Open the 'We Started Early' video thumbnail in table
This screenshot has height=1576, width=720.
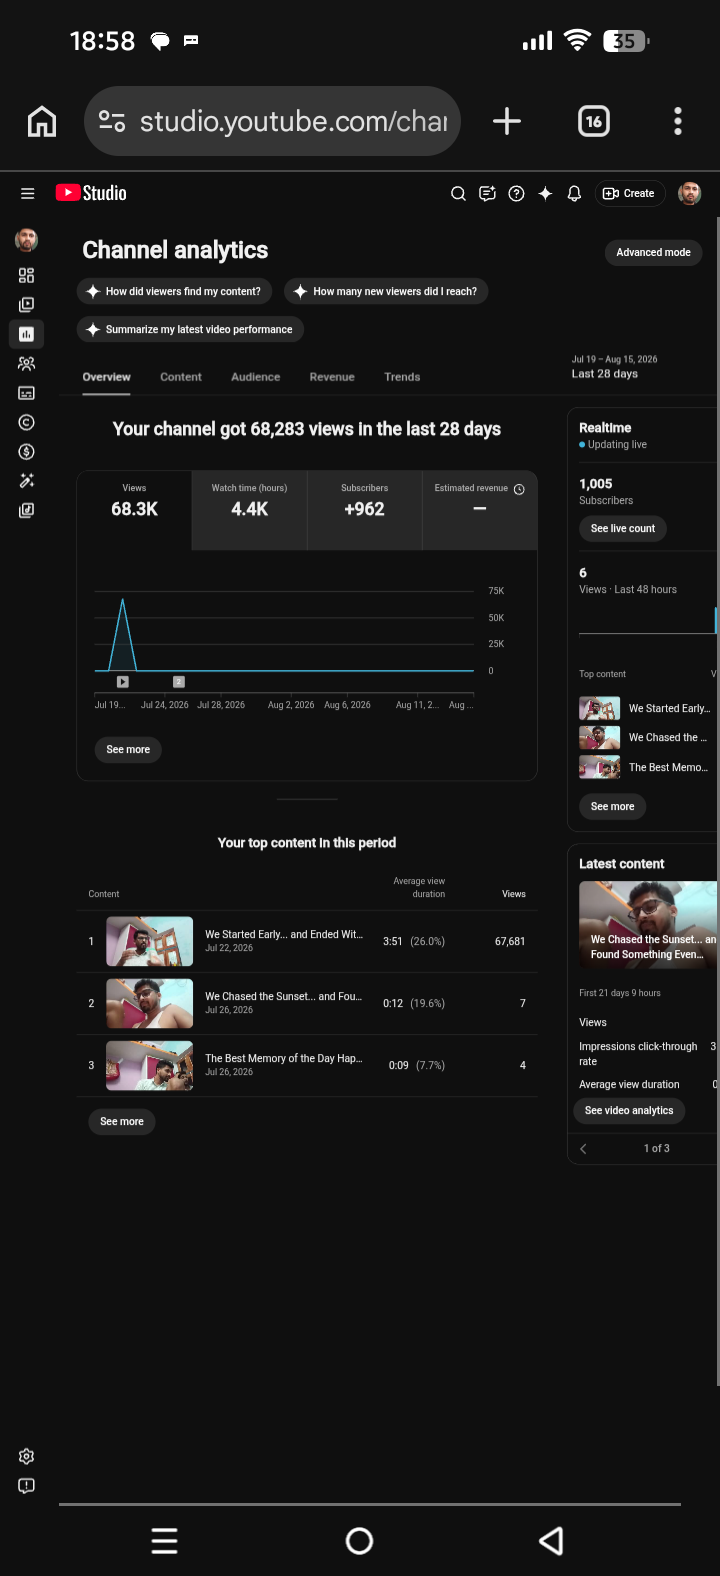(x=150, y=941)
